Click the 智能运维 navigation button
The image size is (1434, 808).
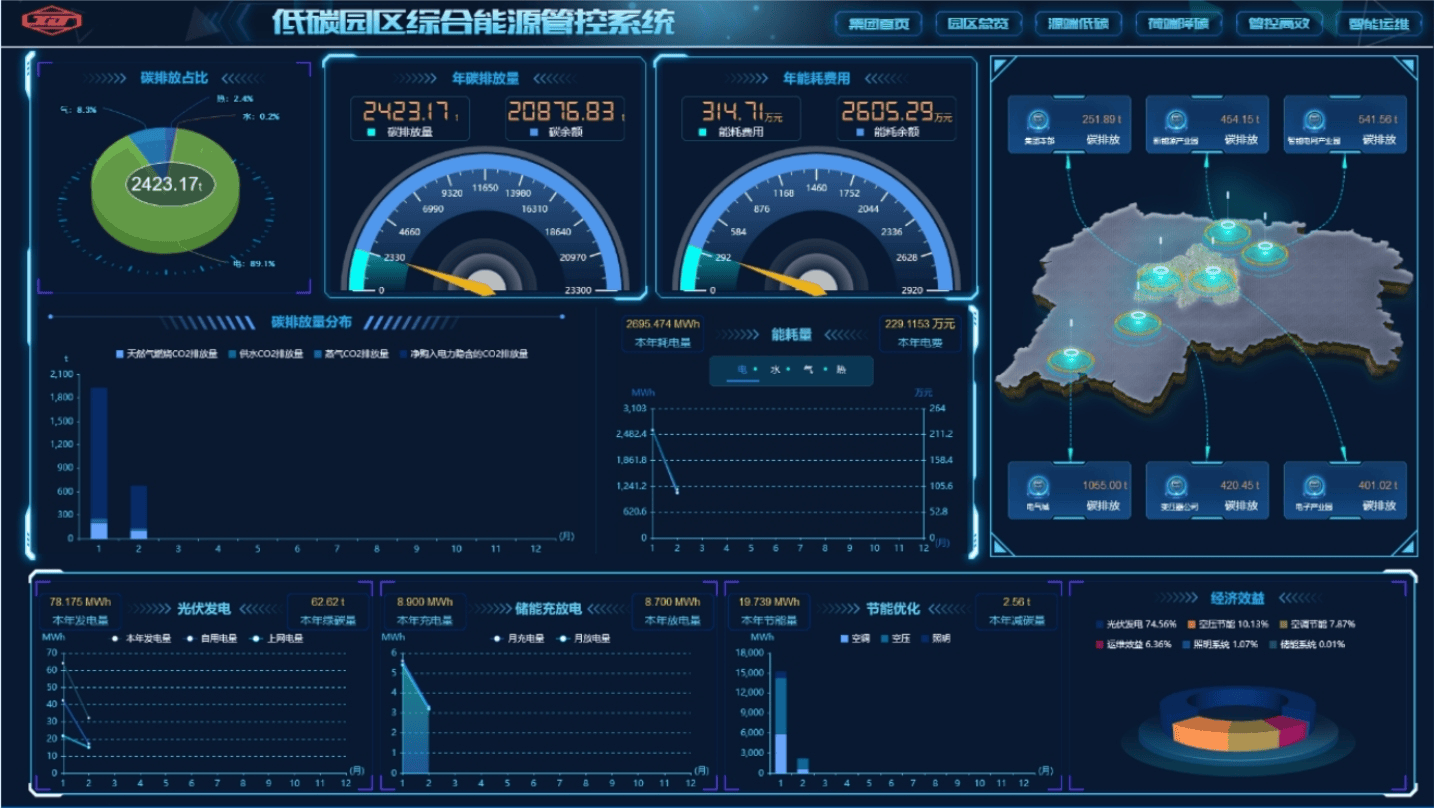tap(1378, 24)
